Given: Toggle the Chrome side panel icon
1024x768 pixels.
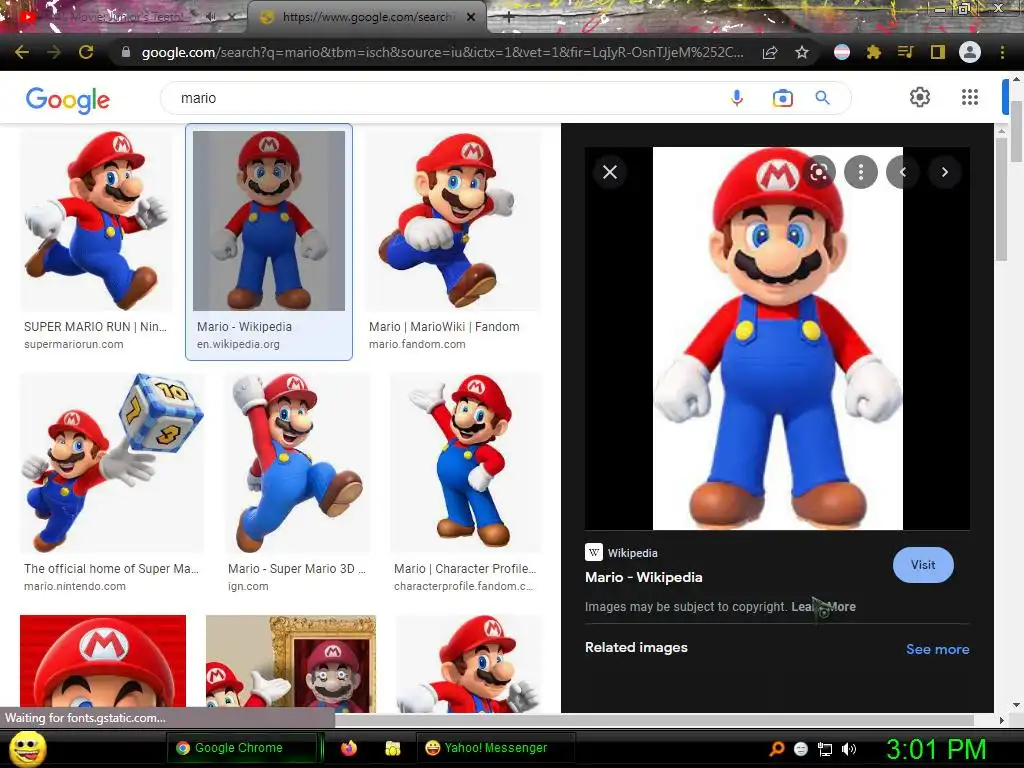Looking at the screenshot, I should [938, 52].
